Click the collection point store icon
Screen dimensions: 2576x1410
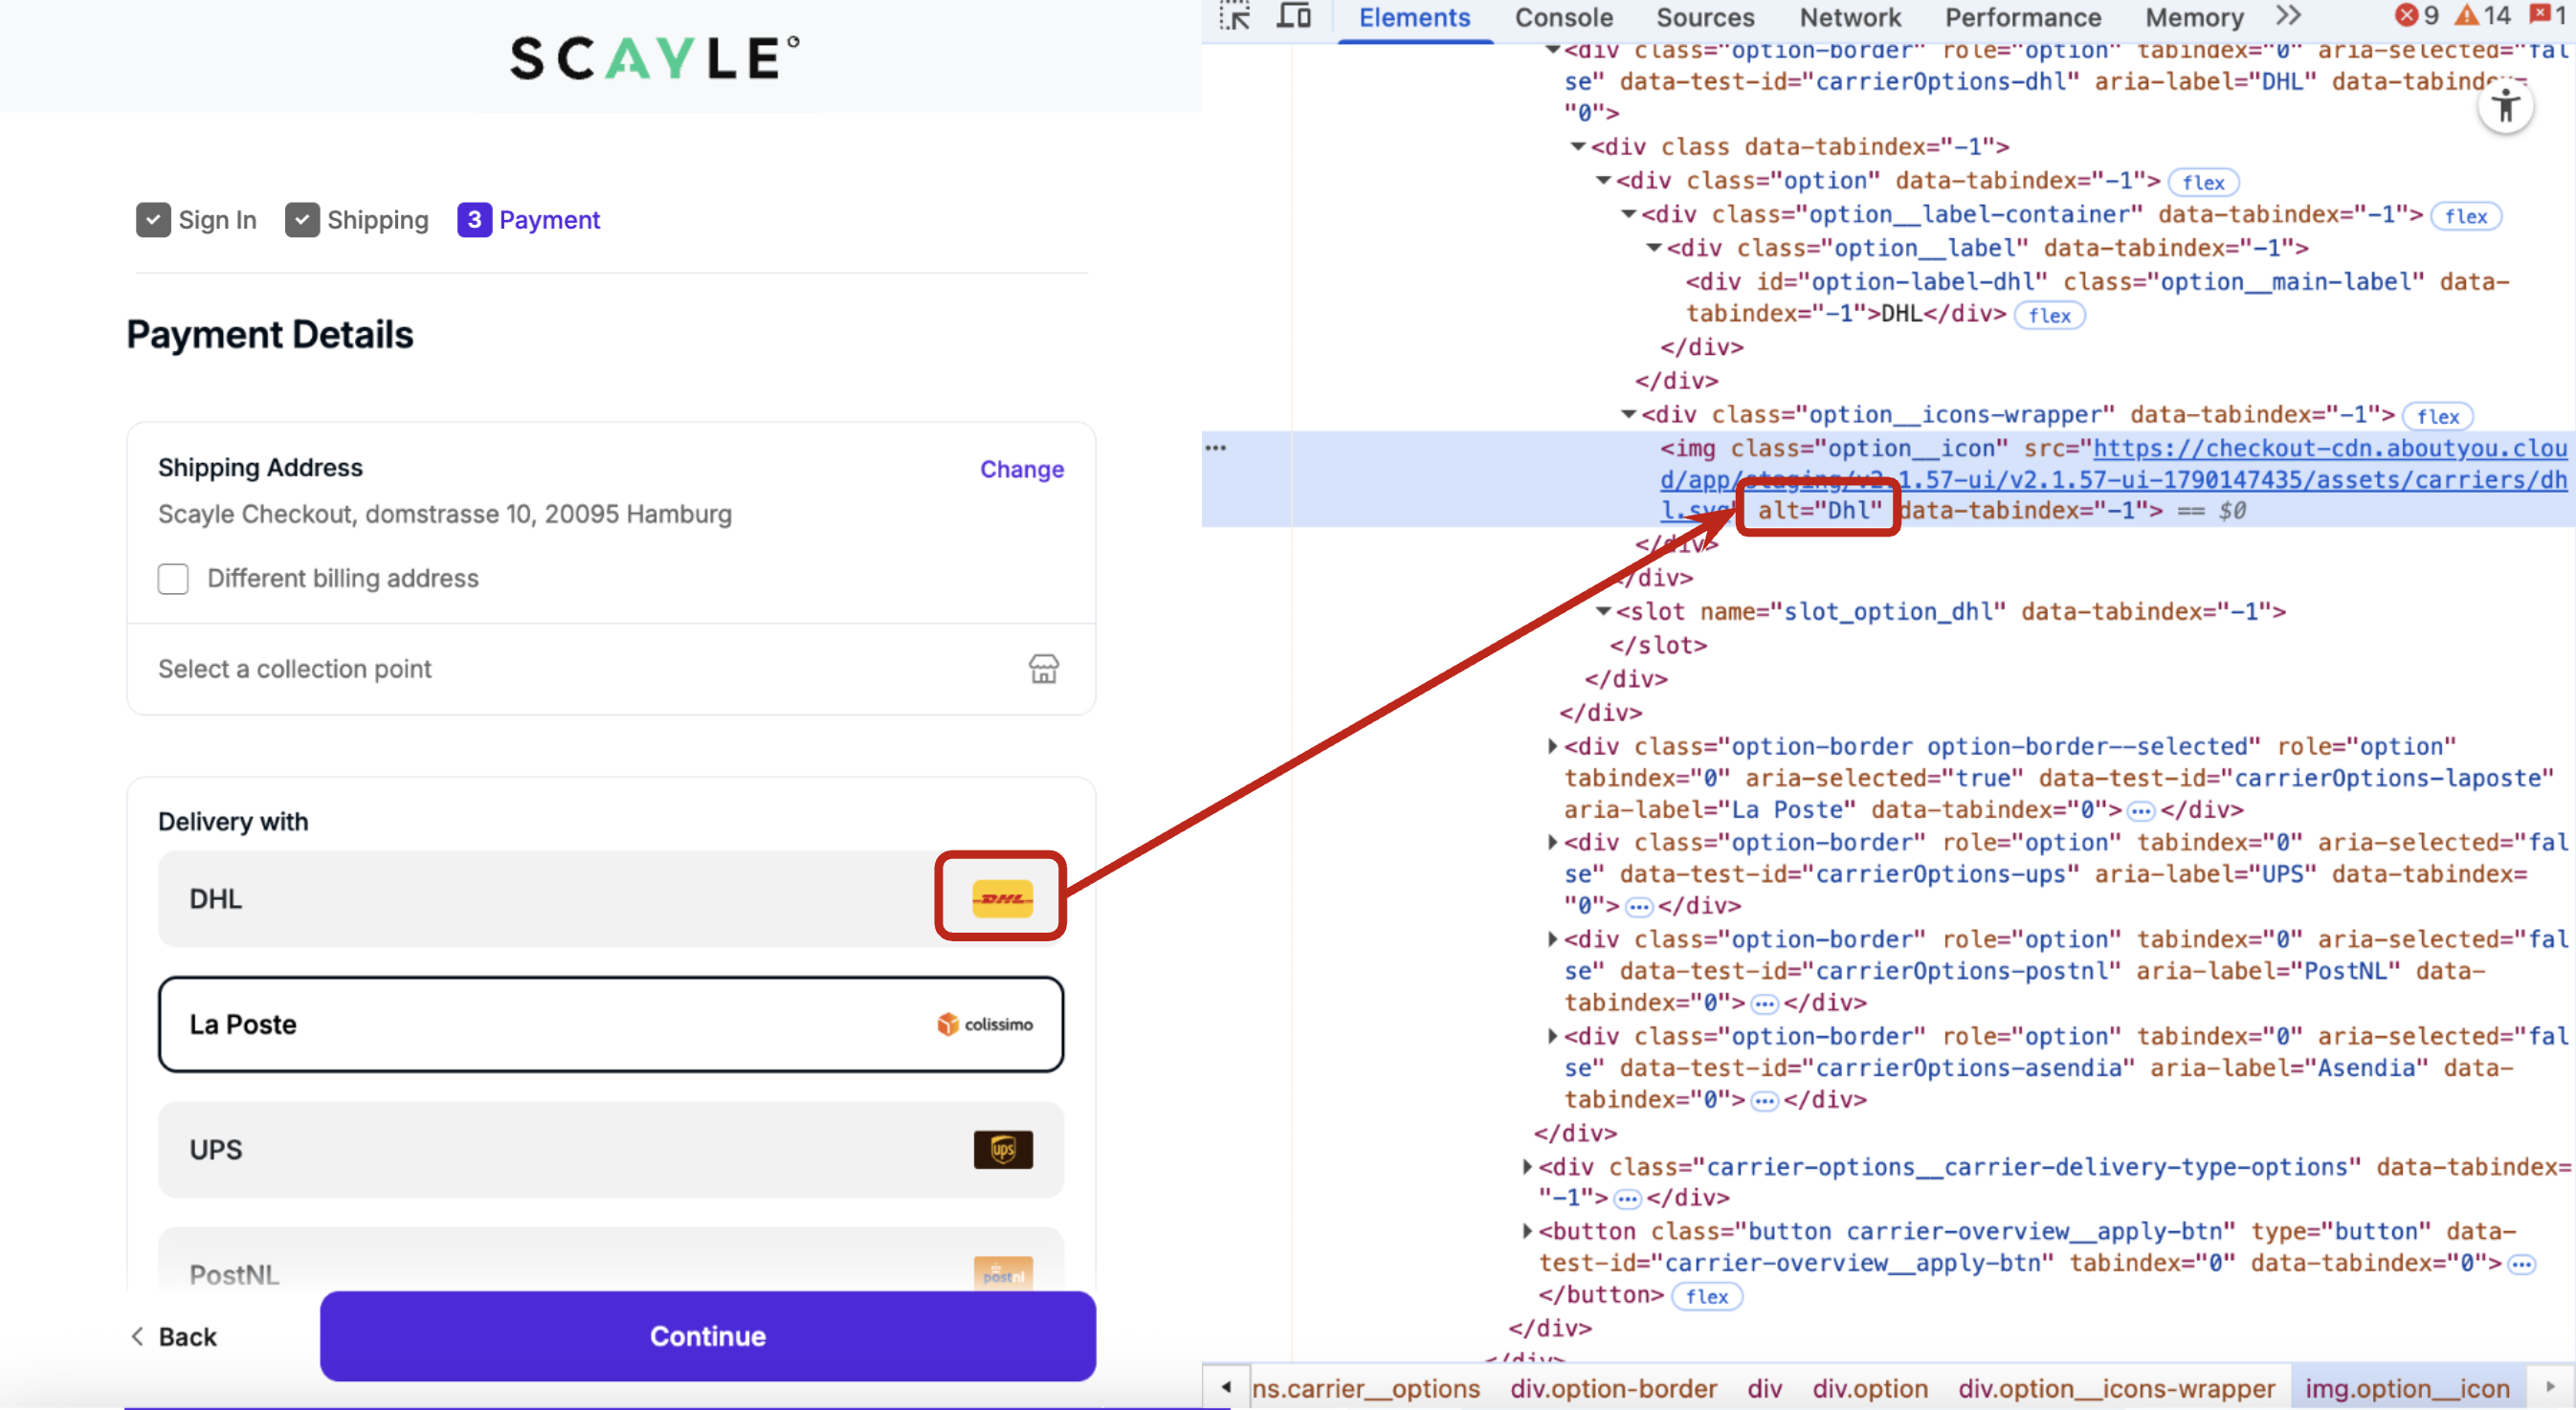(1043, 668)
